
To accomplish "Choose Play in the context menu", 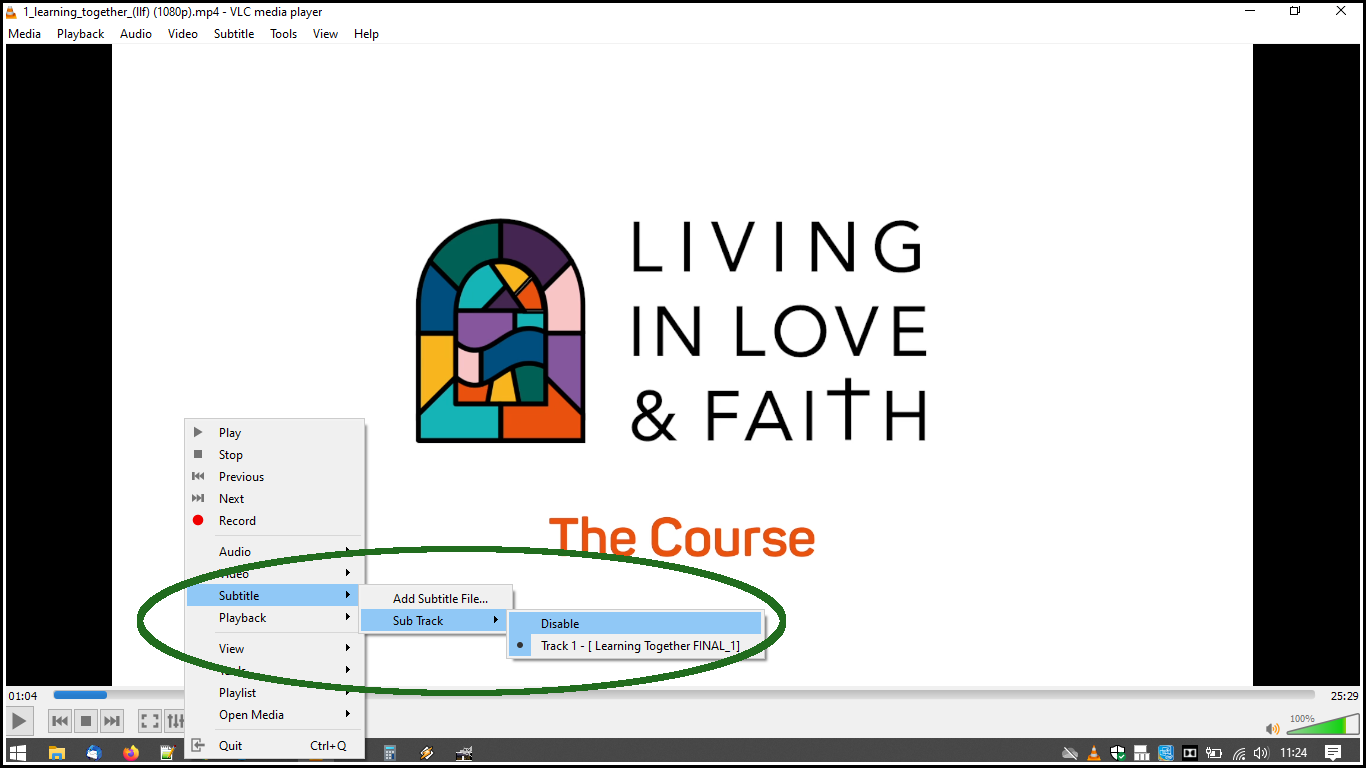I will [275, 432].
